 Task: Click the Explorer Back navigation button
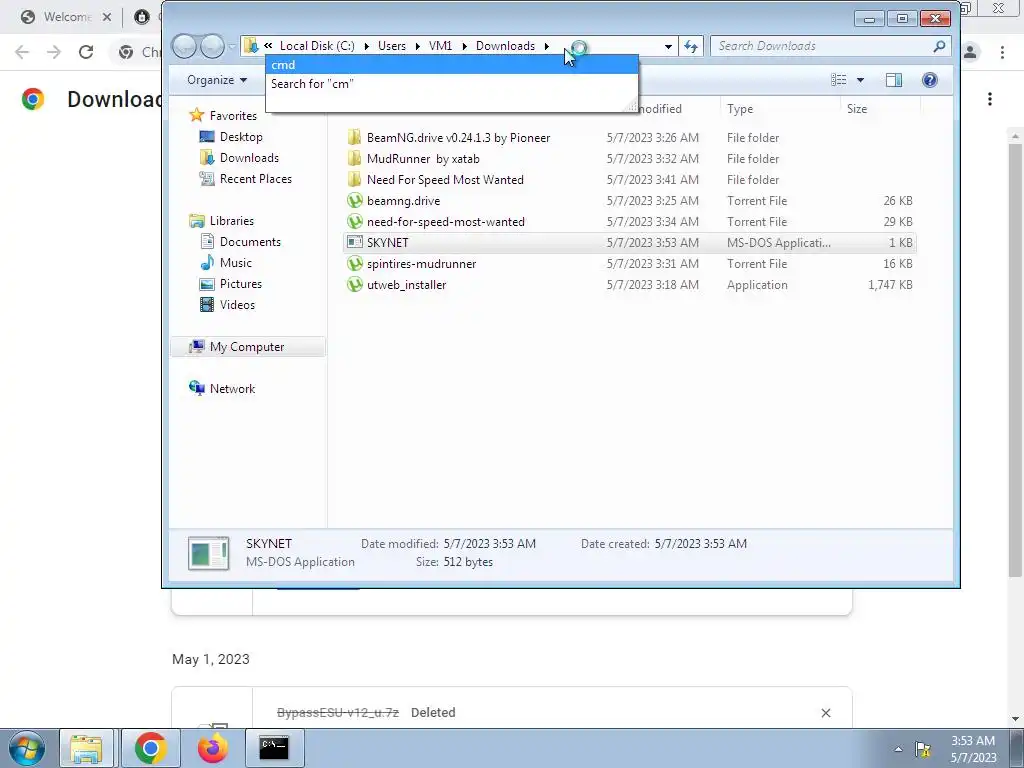click(x=184, y=46)
